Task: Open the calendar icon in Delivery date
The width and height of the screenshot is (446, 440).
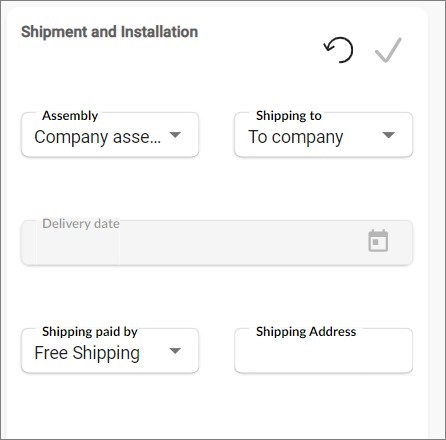Action: click(x=378, y=240)
